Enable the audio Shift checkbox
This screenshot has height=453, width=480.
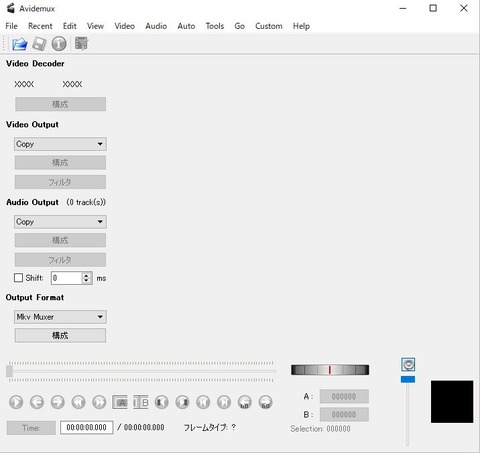coord(18,278)
